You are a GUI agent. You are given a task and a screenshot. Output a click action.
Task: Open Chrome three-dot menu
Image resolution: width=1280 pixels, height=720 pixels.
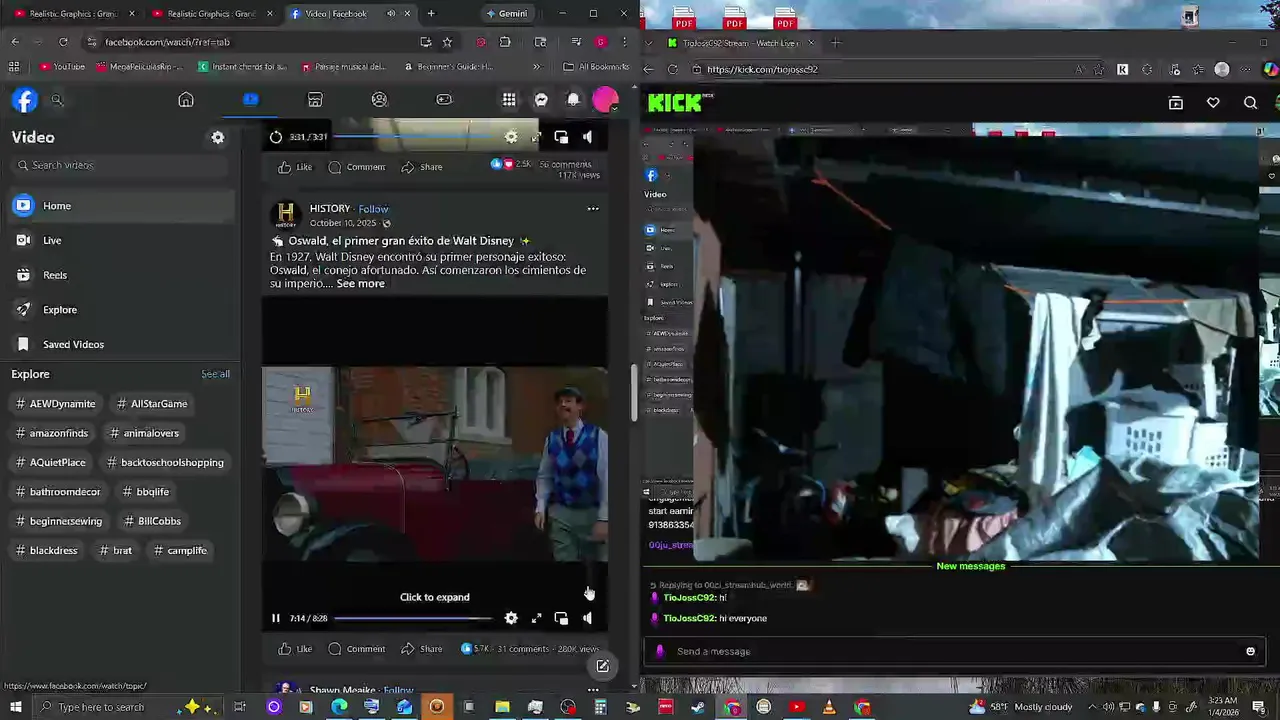click(625, 42)
